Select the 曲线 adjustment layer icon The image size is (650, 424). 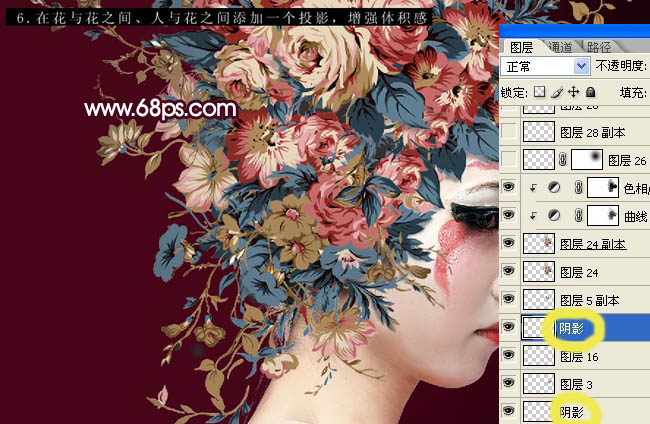coord(554,215)
